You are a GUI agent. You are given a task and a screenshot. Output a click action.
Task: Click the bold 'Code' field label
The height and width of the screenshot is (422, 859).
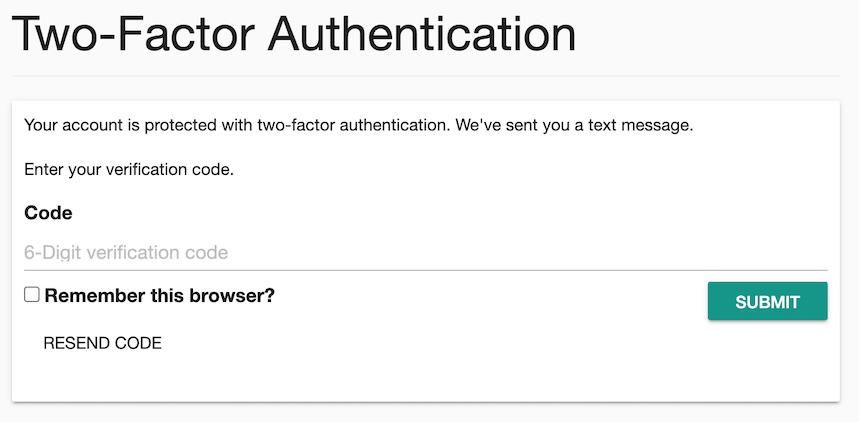click(48, 213)
